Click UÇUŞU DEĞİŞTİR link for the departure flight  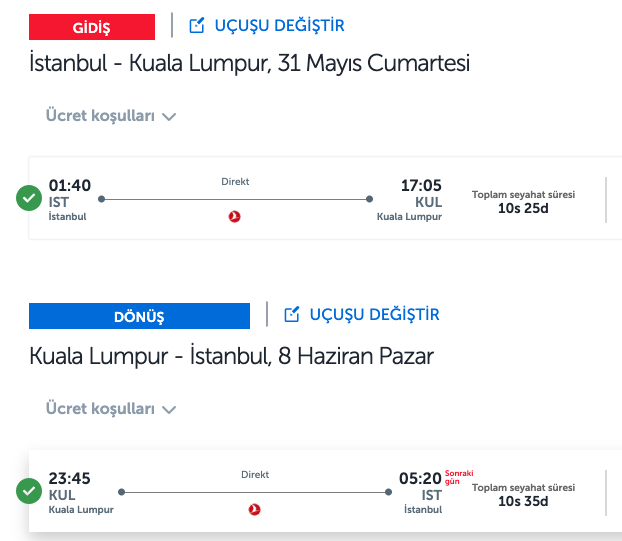click(279, 26)
